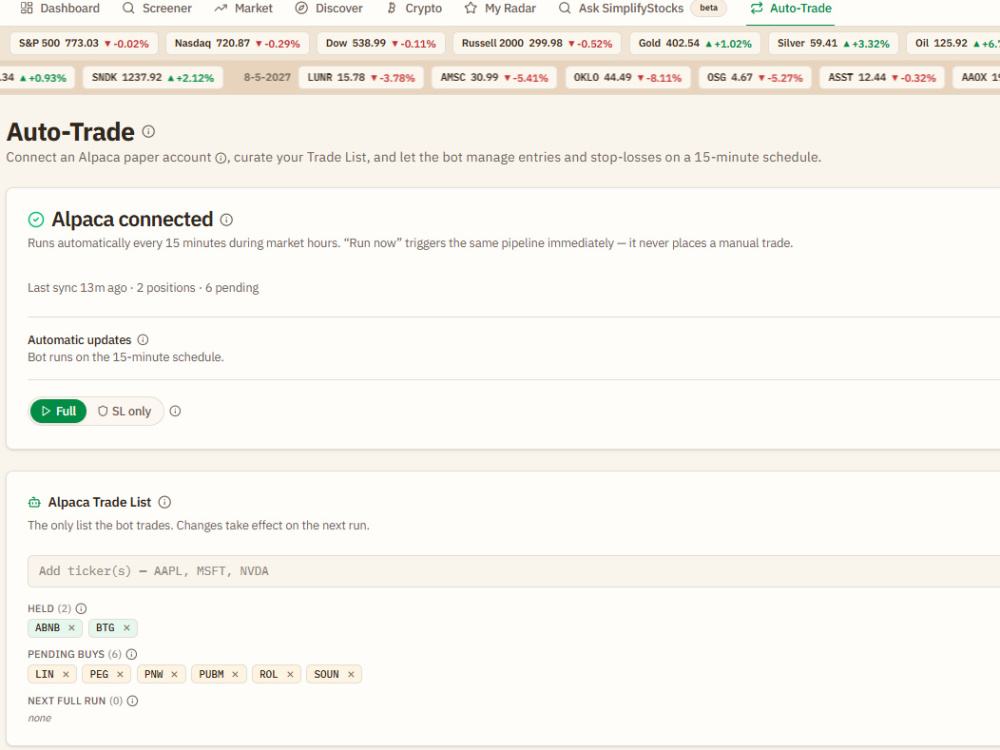Image resolution: width=1000 pixels, height=750 pixels.
Task: Remove PUBM from pending buys
Action: 235,674
